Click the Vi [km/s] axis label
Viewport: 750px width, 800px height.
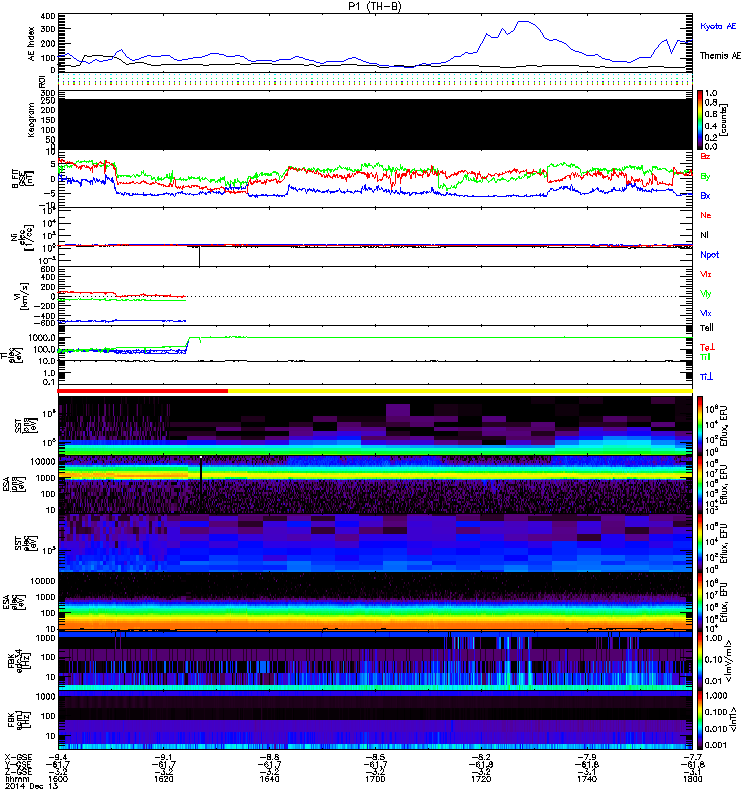coord(23,296)
